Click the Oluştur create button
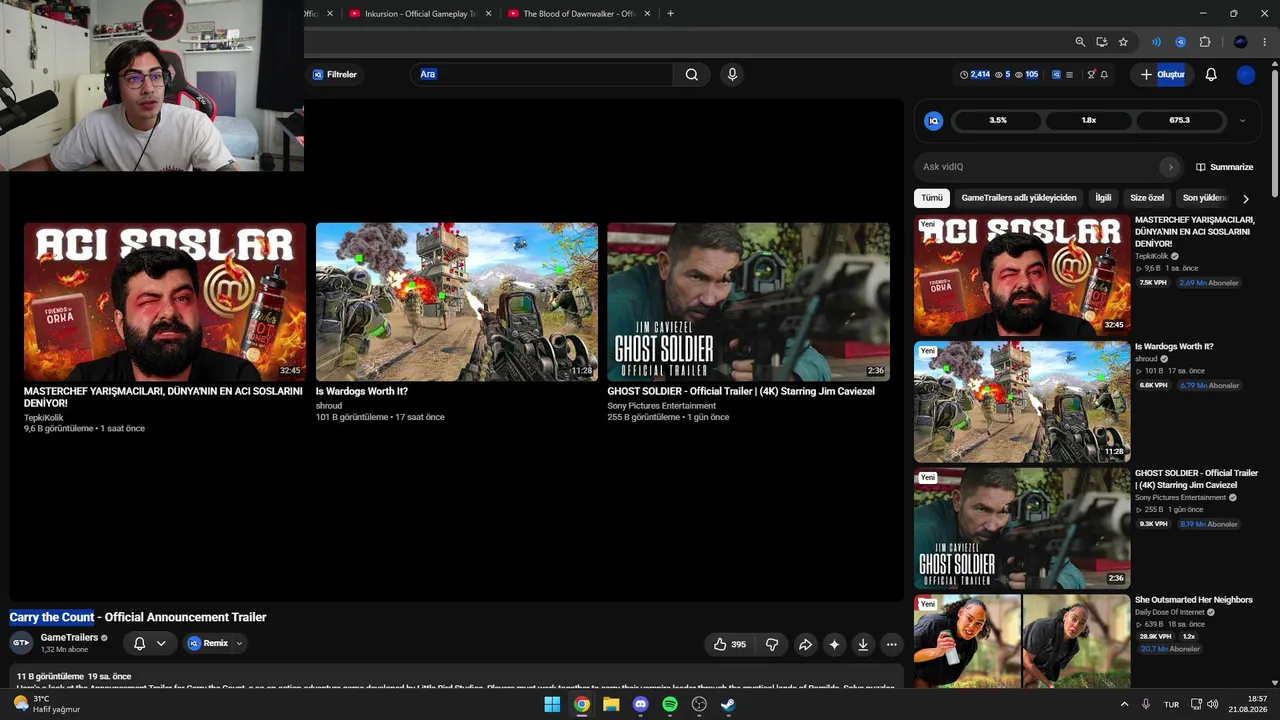 (1162, 74)
